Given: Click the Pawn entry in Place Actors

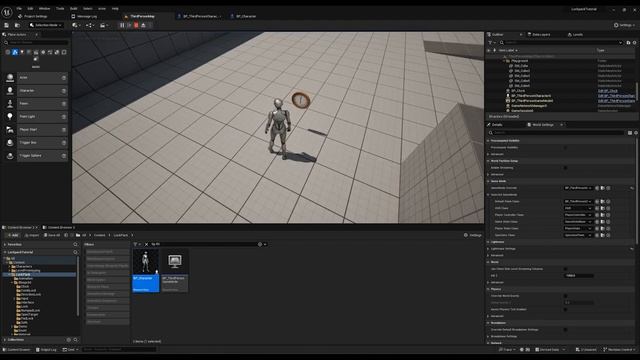Looking at the screenshot, I should click(x=36, y=104).
